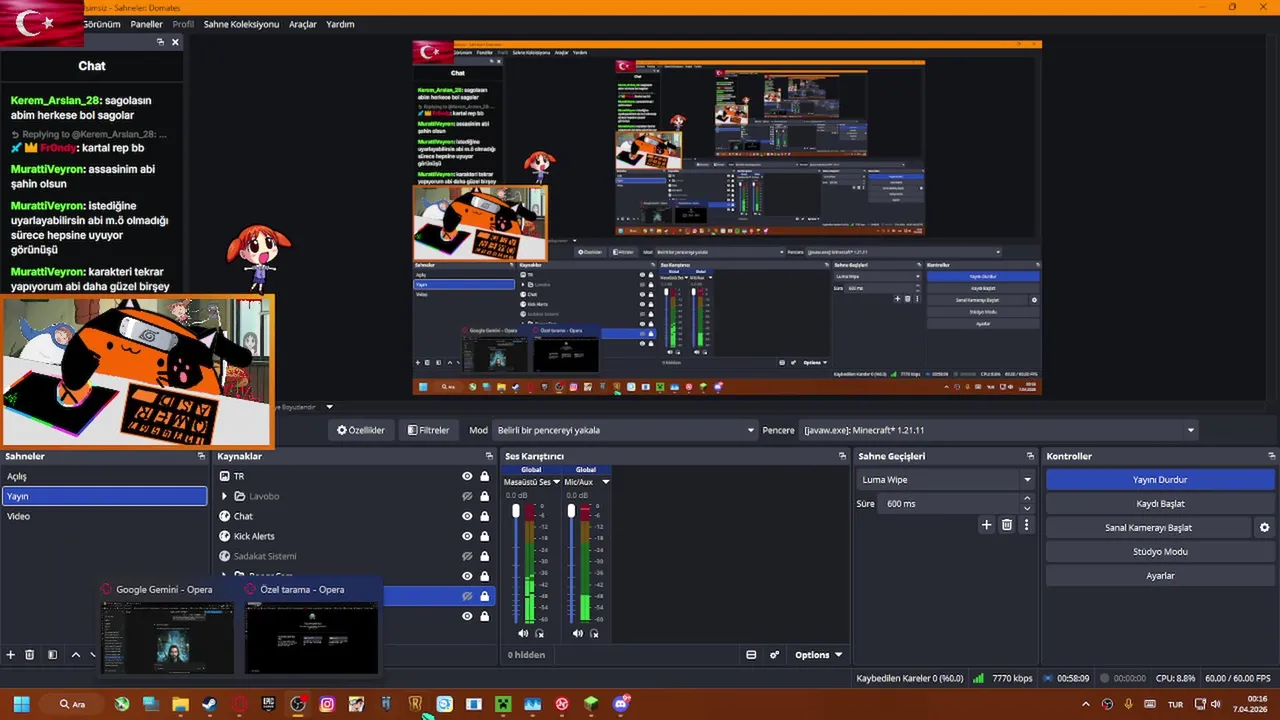Expand preview scaling dropdown below preview
1280x720 pixels.
pyautogui.click(x=329, y=407)
